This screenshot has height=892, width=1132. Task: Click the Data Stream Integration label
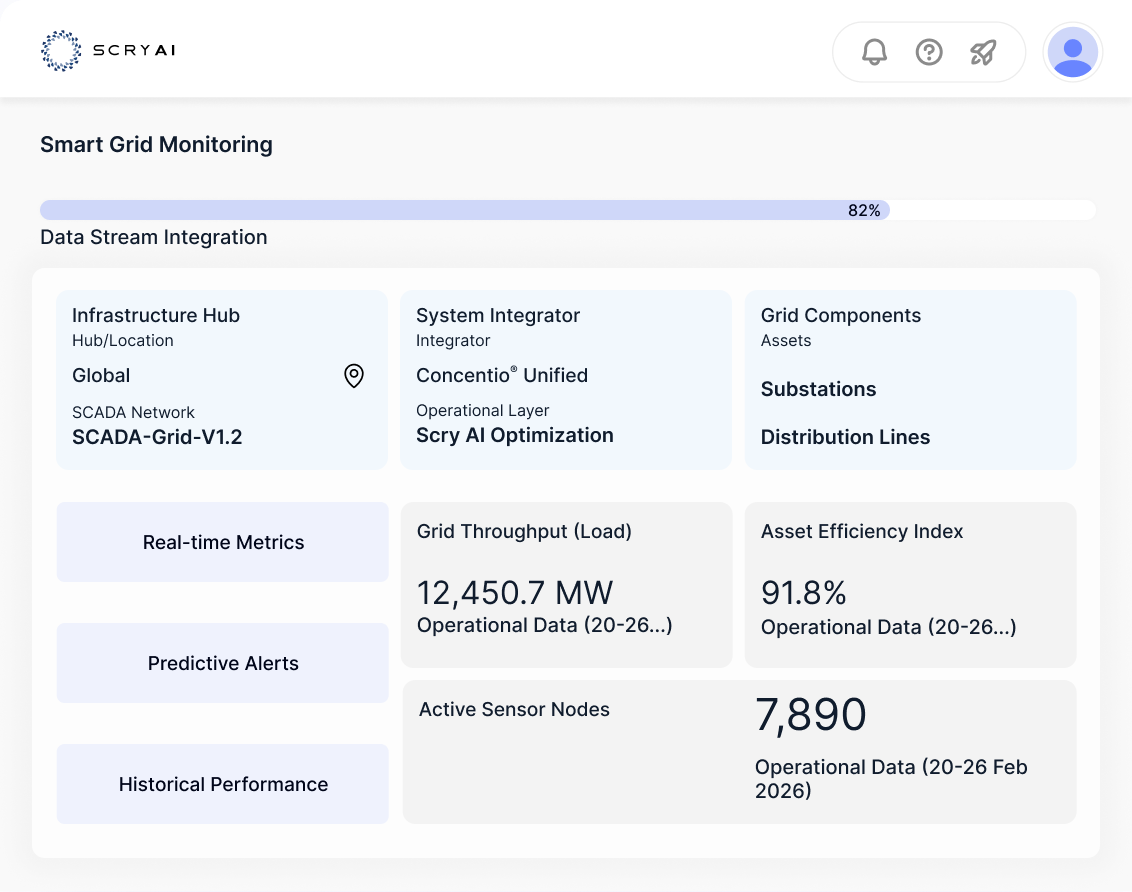[154, 237]
